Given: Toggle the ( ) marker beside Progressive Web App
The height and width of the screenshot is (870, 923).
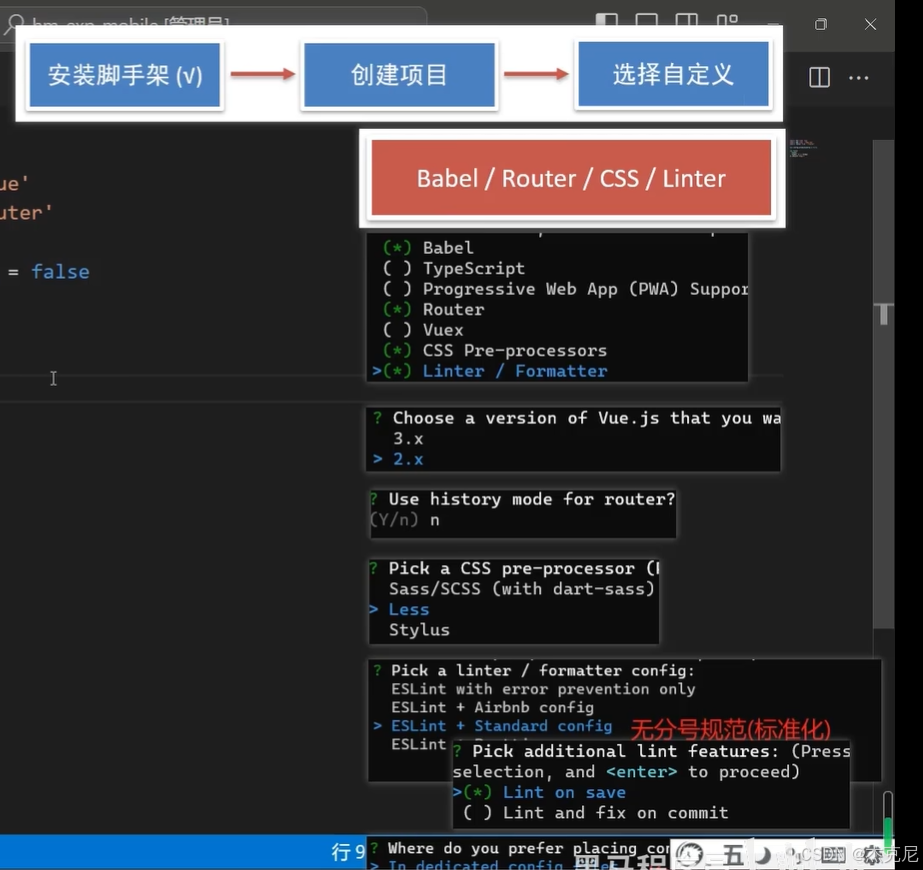Looking at the screenshot, I should point(397,289).
